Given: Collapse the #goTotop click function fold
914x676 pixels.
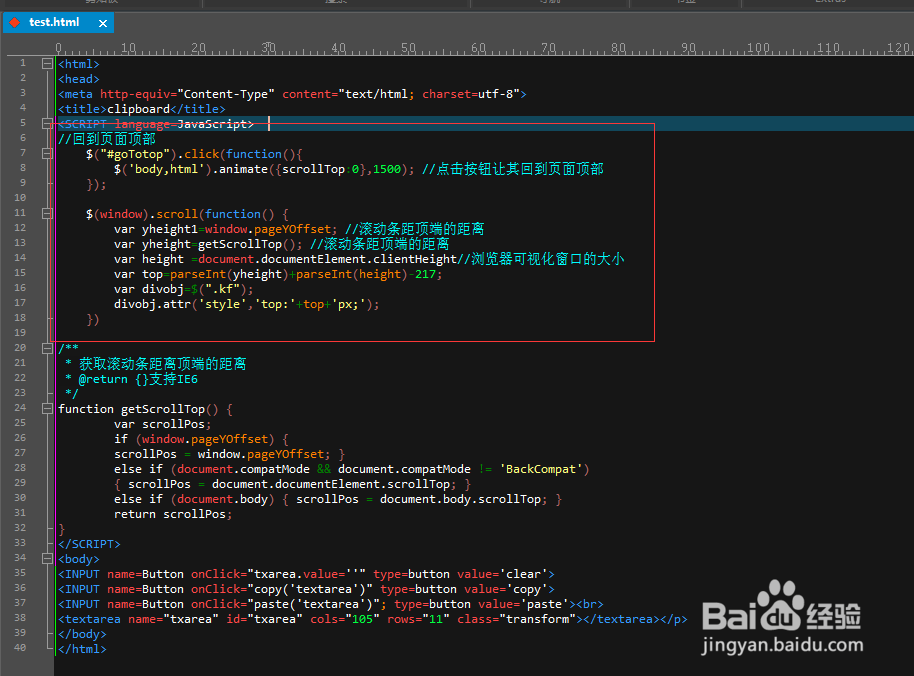Looking at the screenshot, I should (47, 154).
